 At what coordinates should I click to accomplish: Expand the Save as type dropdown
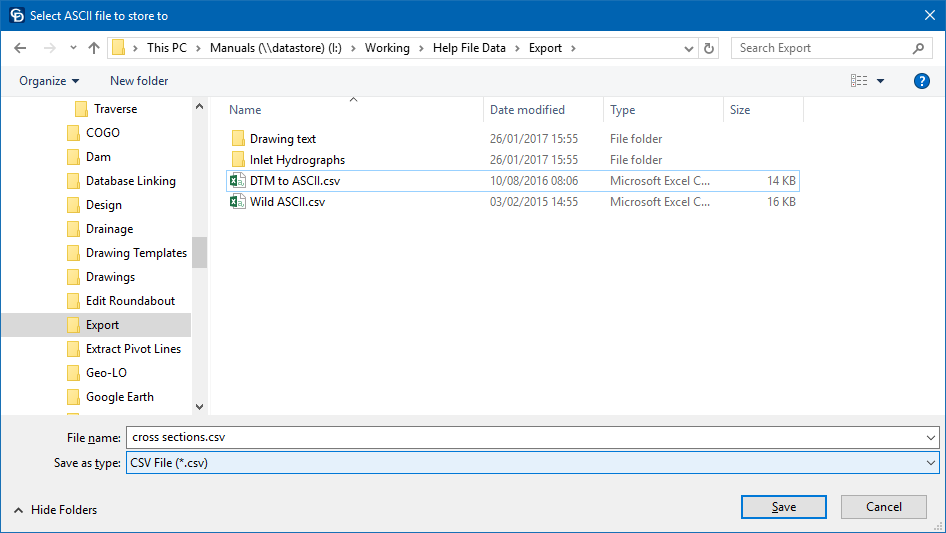pyautogui.click(x=931, y=463)
